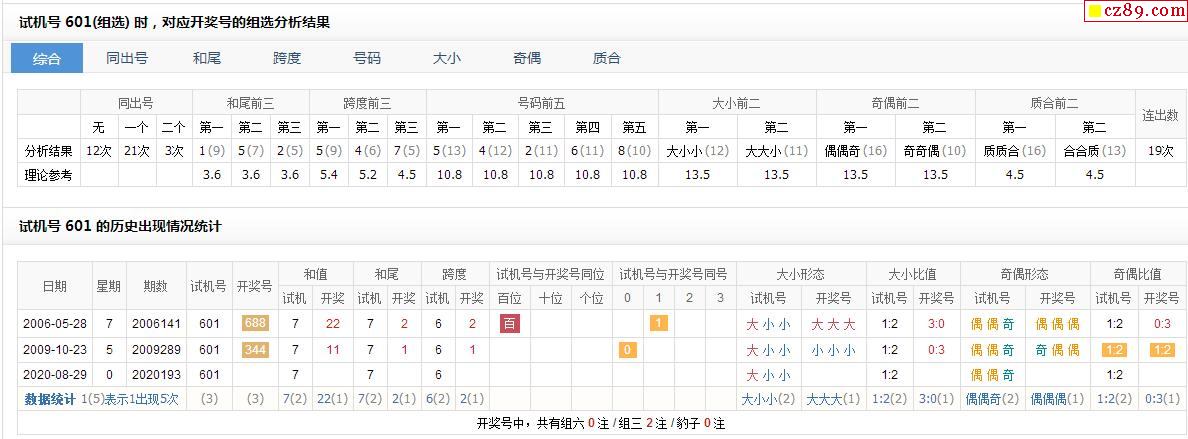Click the 4(12) second number result
This screenshot has width=1188, height=439.
(x=495, y=151)
